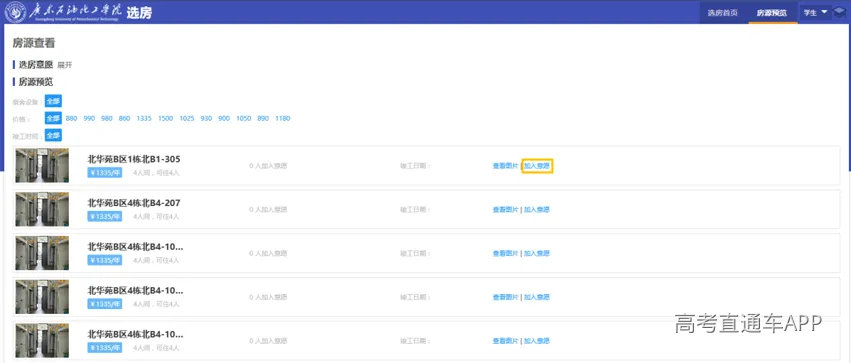Filter by price 1025
Screen dimensions: 851x363
point(187,118)
